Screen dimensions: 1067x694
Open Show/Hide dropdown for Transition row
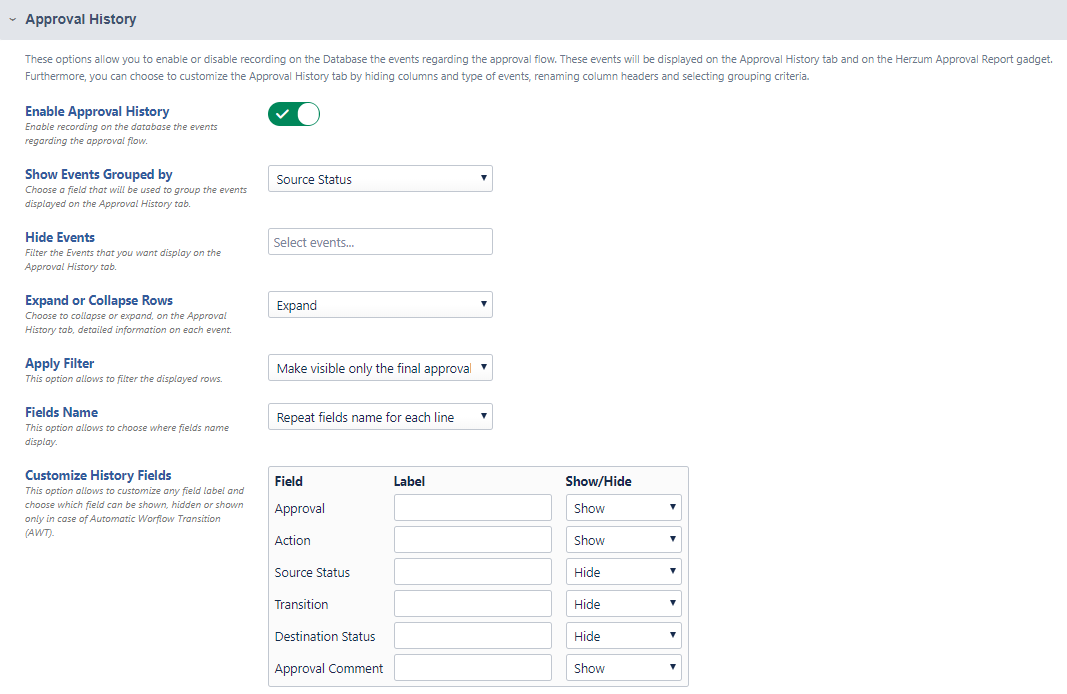(623, 604)
